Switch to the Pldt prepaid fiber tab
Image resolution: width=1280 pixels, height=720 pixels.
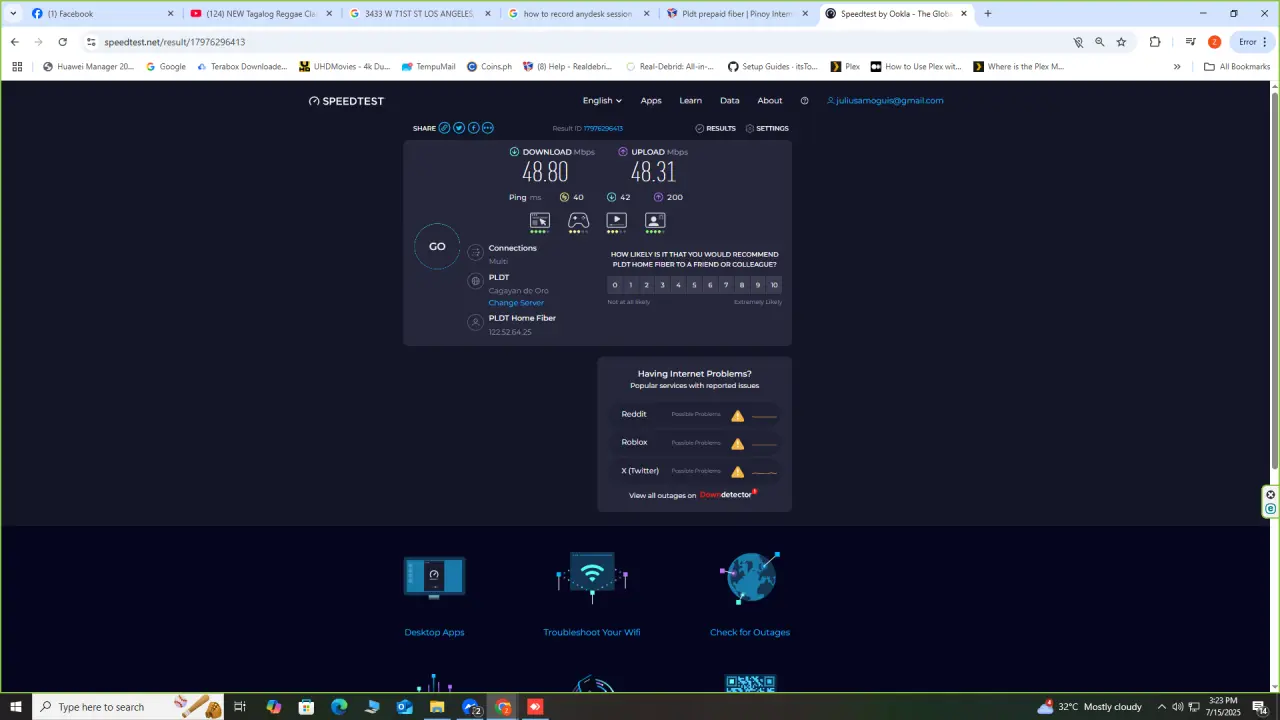pos(738,14)
